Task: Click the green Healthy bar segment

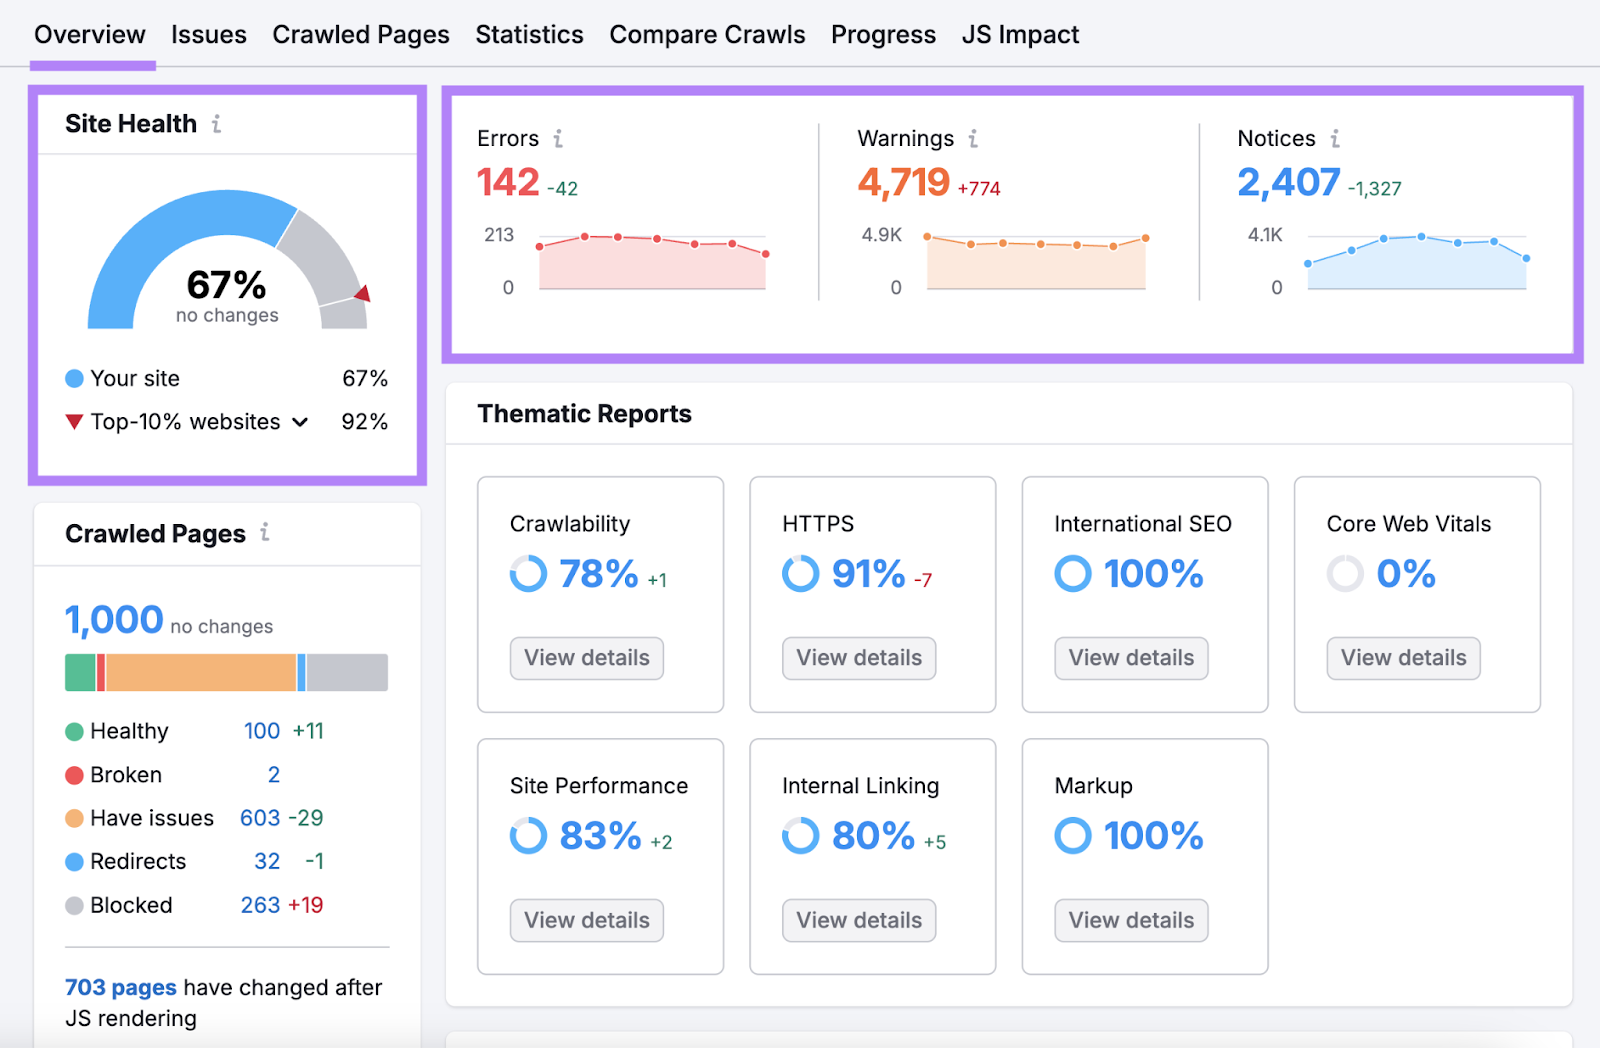Action: tap(80, 673)
